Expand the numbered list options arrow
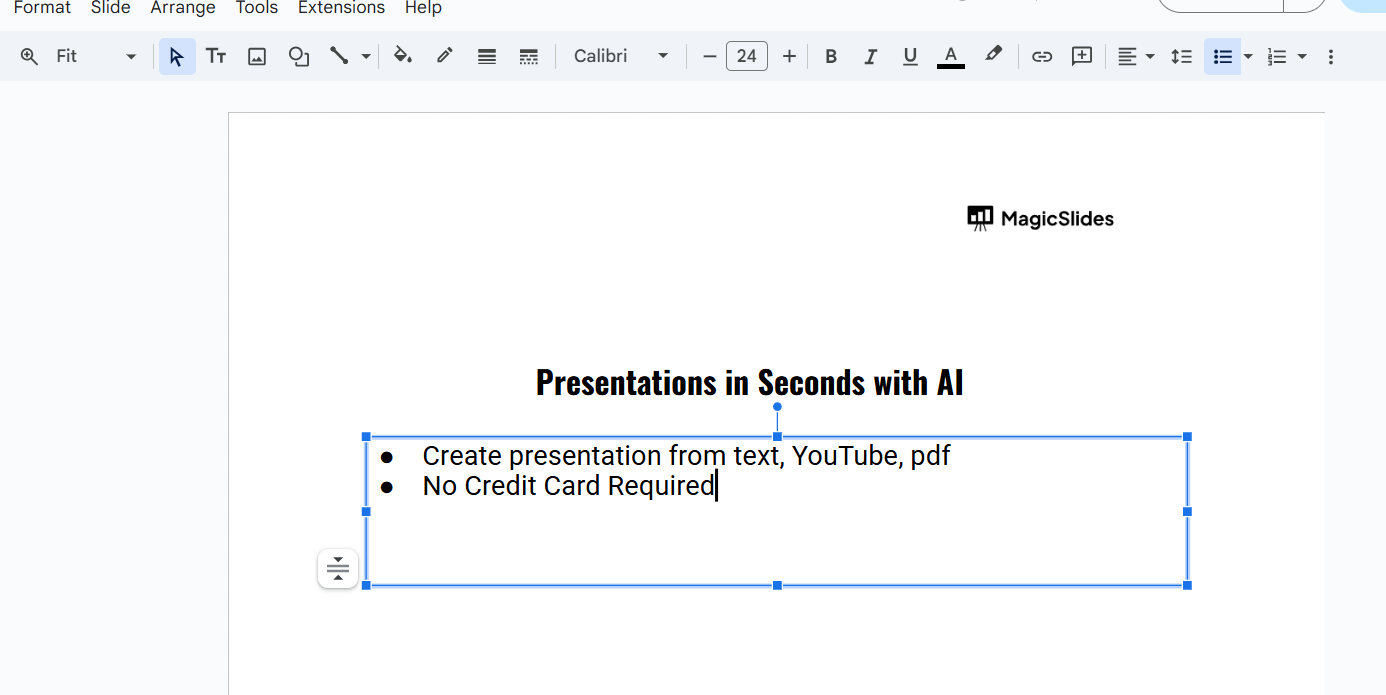The height and width of the screenshot is (695, 1386). tap(1302, 57)
